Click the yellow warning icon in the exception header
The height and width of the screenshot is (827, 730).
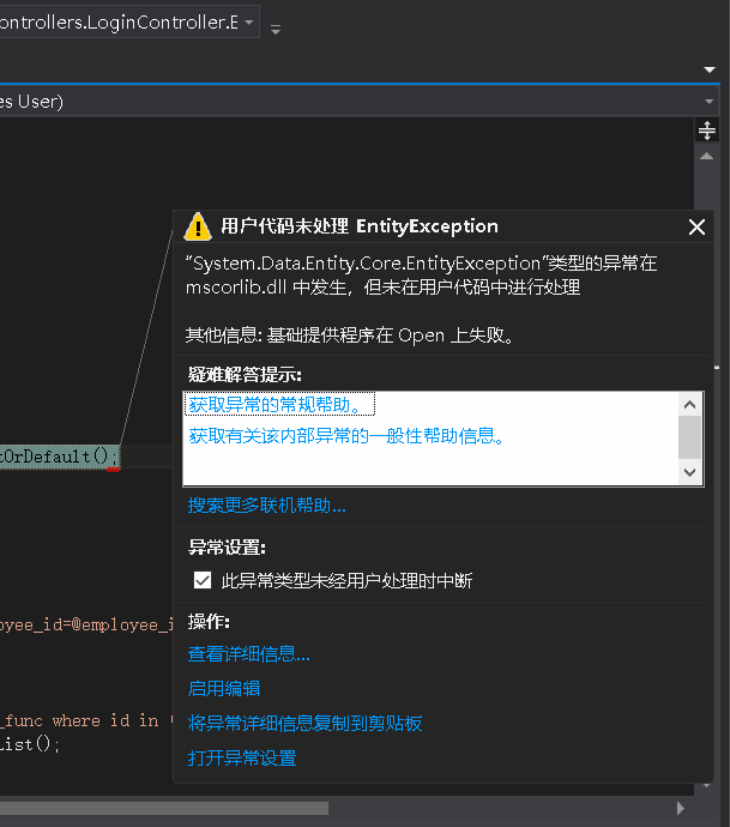(198, 227)
